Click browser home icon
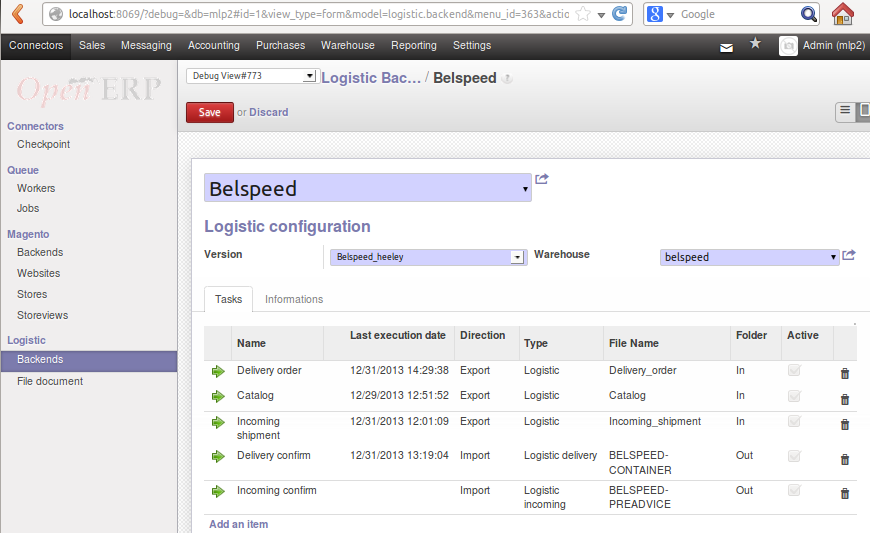 [x=843, y=14]
